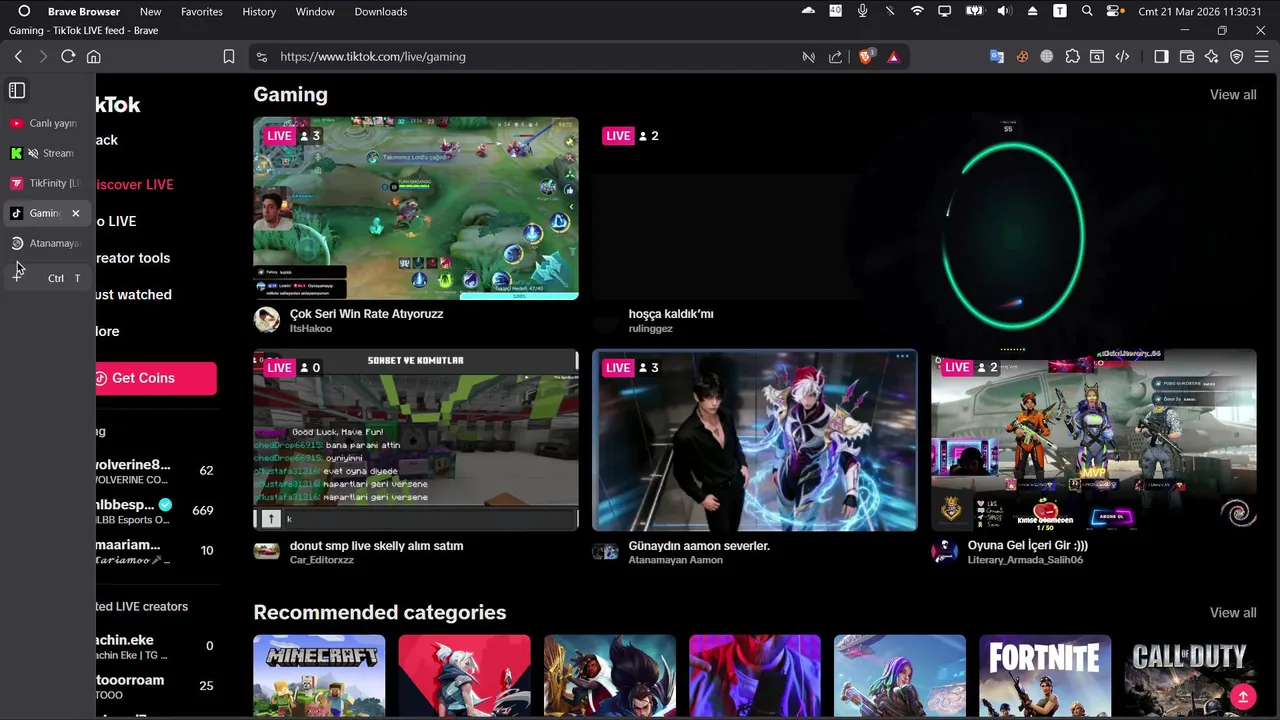1280x720 pixels.
Task: Close the Gaming TikTok tab
Action: pos(75,213)
